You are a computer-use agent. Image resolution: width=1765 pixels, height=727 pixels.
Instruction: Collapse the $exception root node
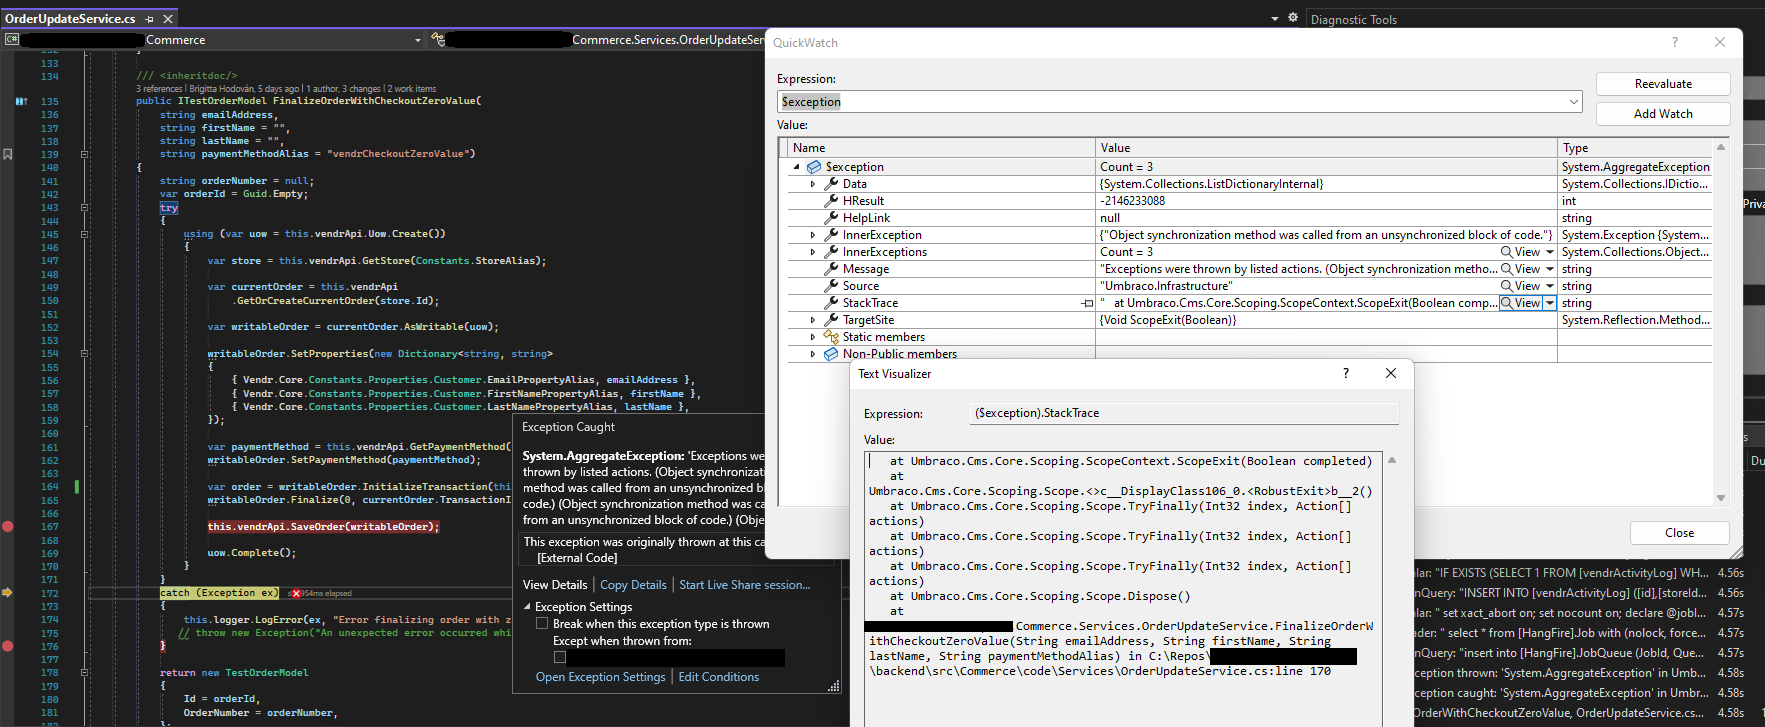(x=797, y=167)
